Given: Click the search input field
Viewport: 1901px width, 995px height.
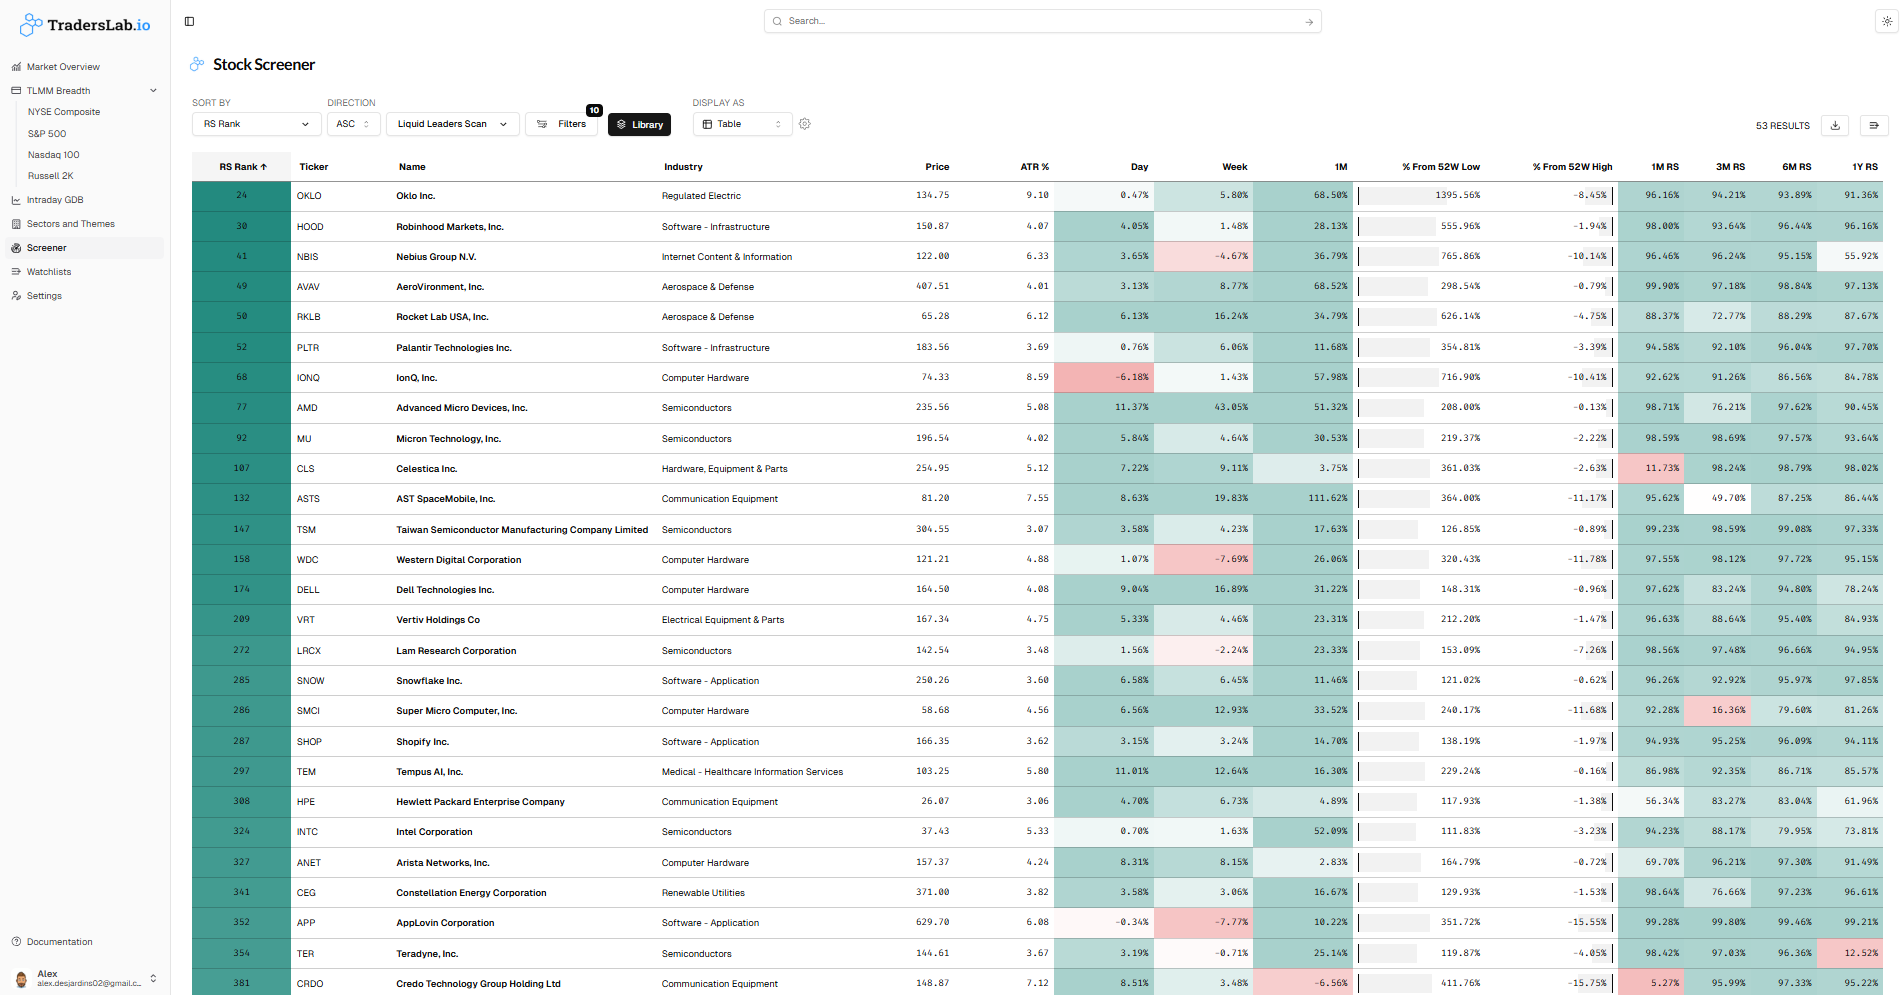Looking at the screenshot, I should [1042, 21].
